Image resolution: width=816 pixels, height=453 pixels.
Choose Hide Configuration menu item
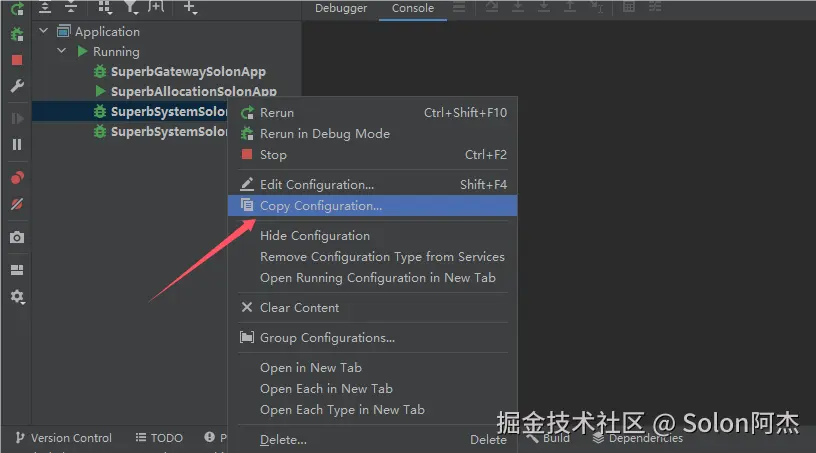[x=373, y=235]
